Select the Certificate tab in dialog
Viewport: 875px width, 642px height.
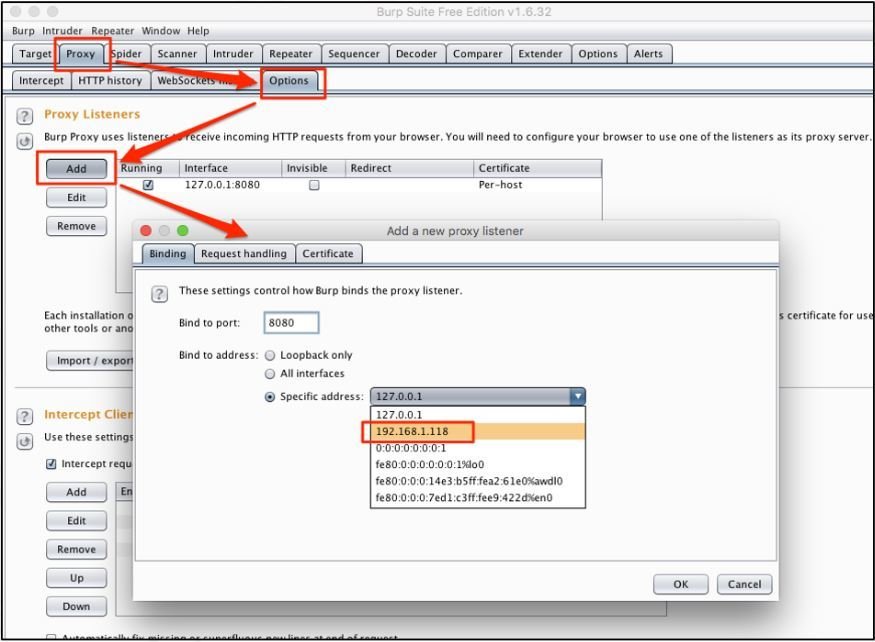tap(328, 253)
